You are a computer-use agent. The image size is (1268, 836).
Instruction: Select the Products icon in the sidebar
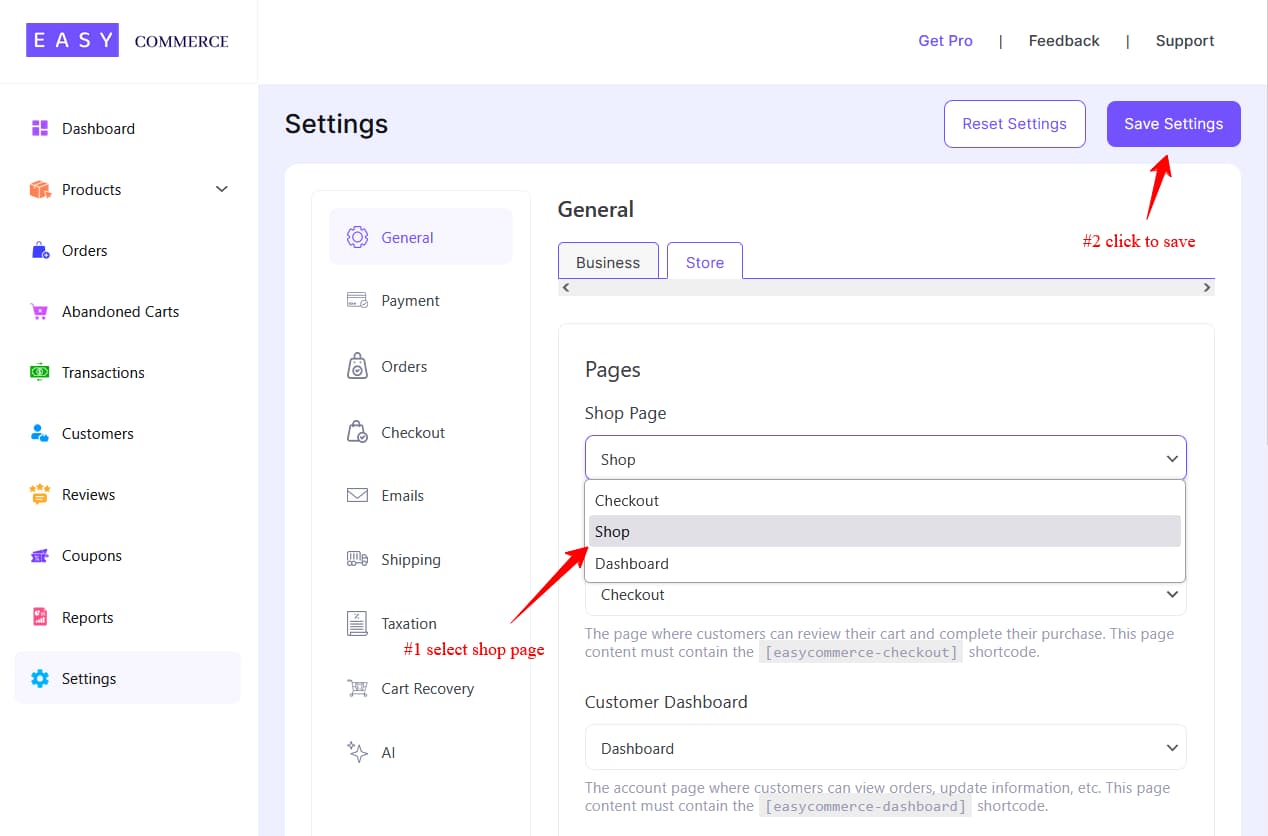pyautogui.click(x=38, y=189)
